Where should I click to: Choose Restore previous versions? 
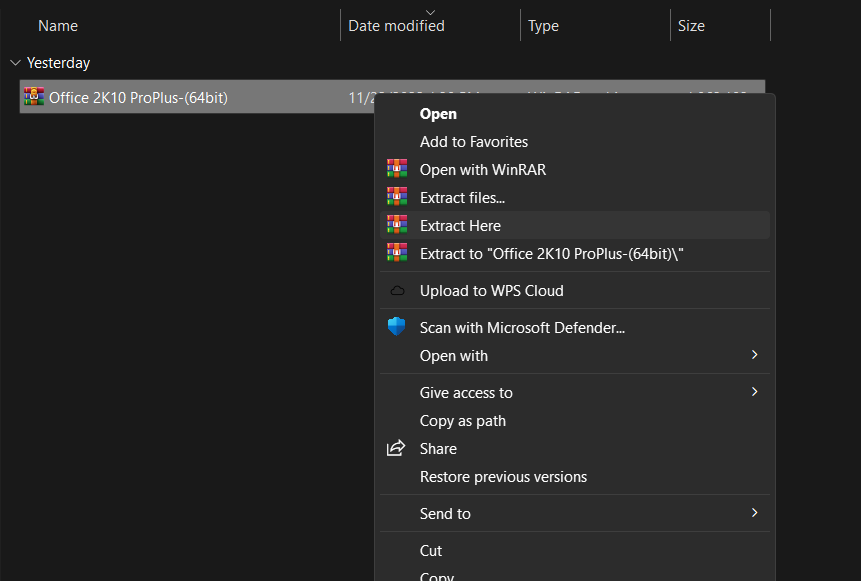(575, 477)
